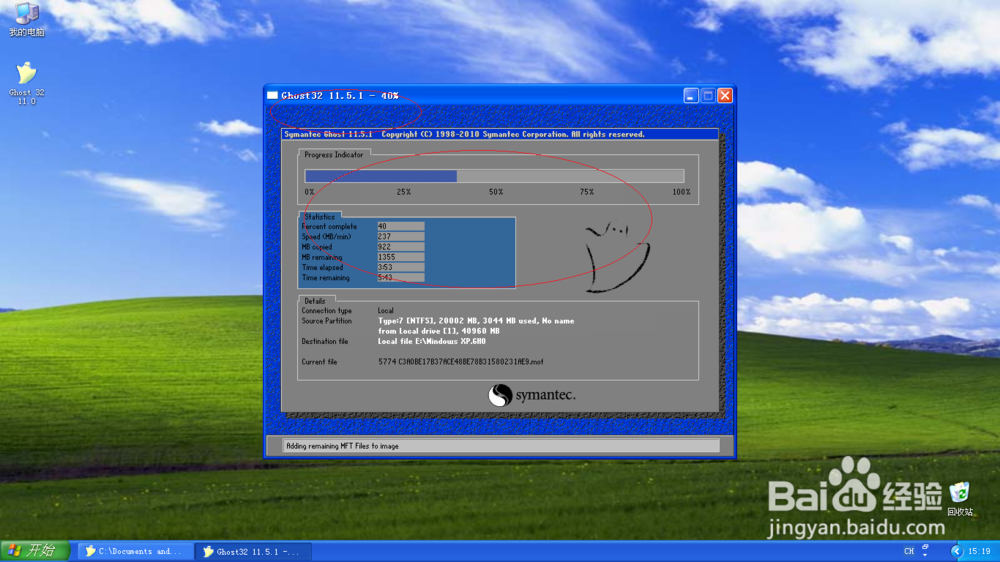Click the Ghost32 window title bar icon
1000x562 pixels.
point(272,96)
